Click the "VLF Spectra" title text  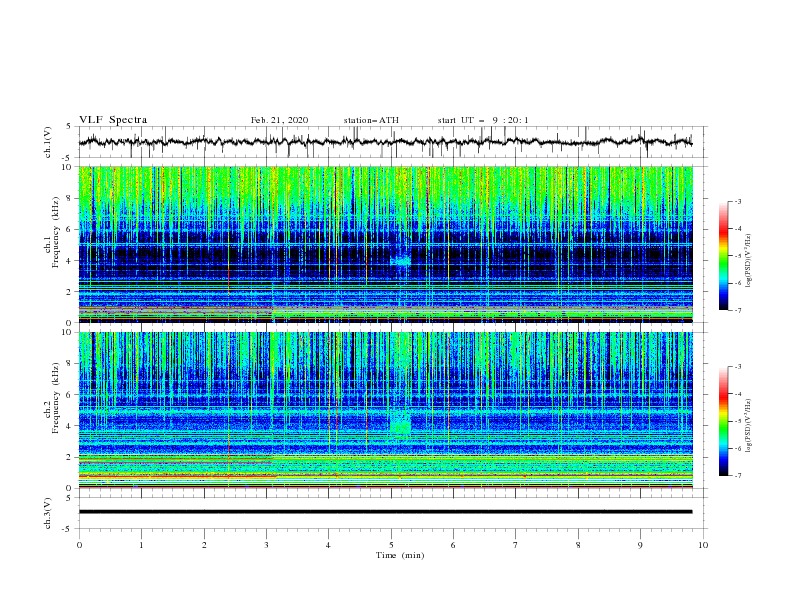click(113, 120)
